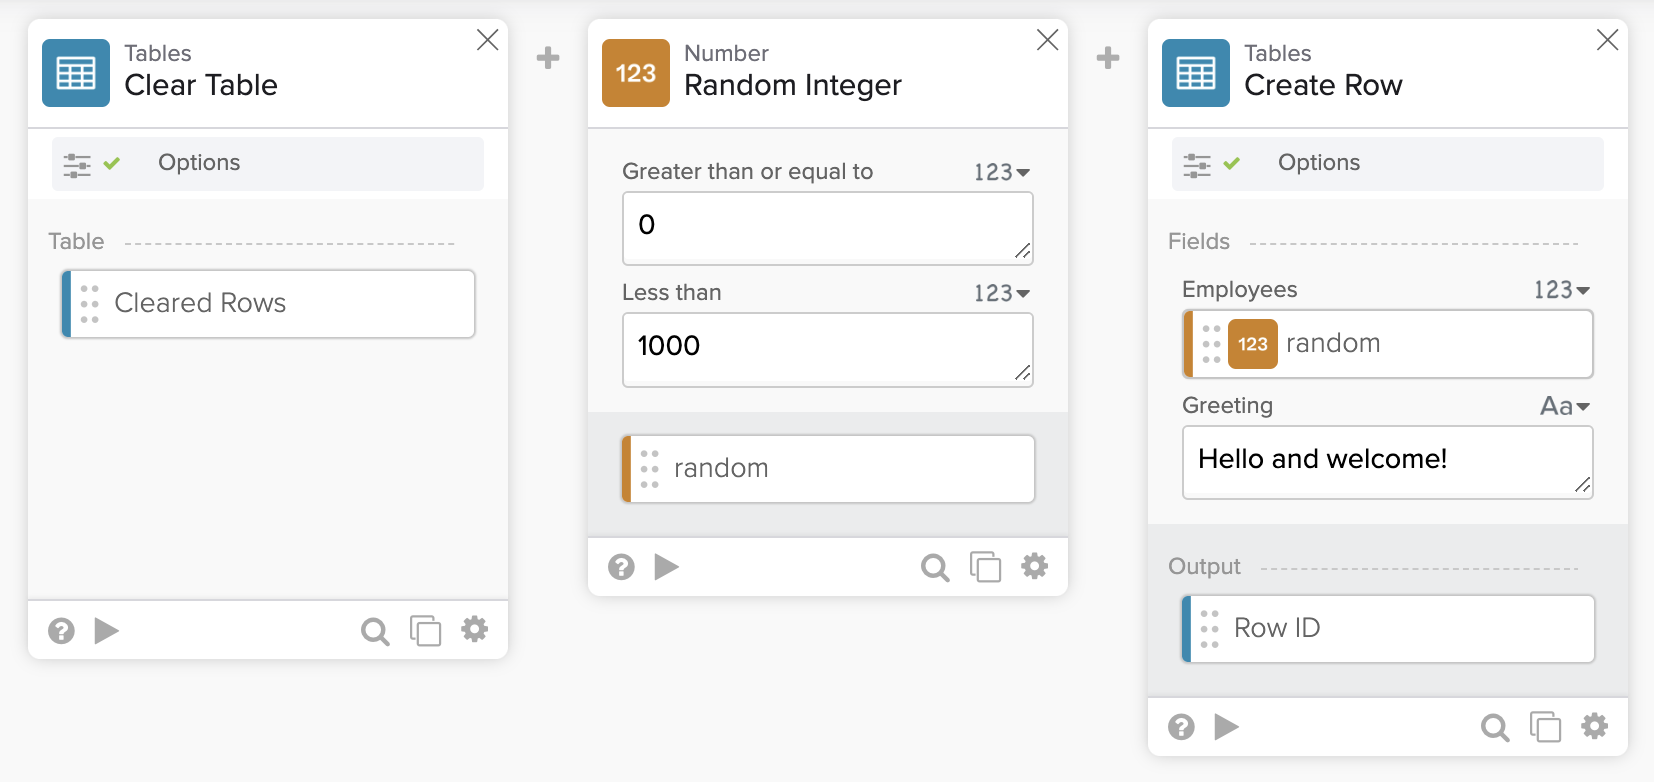
Task: Open the Greeting text type dropdown
Action: [1565, 406]
